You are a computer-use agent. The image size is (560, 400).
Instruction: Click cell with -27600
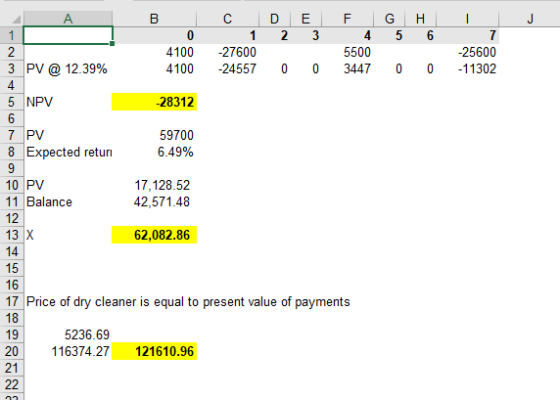228,52
